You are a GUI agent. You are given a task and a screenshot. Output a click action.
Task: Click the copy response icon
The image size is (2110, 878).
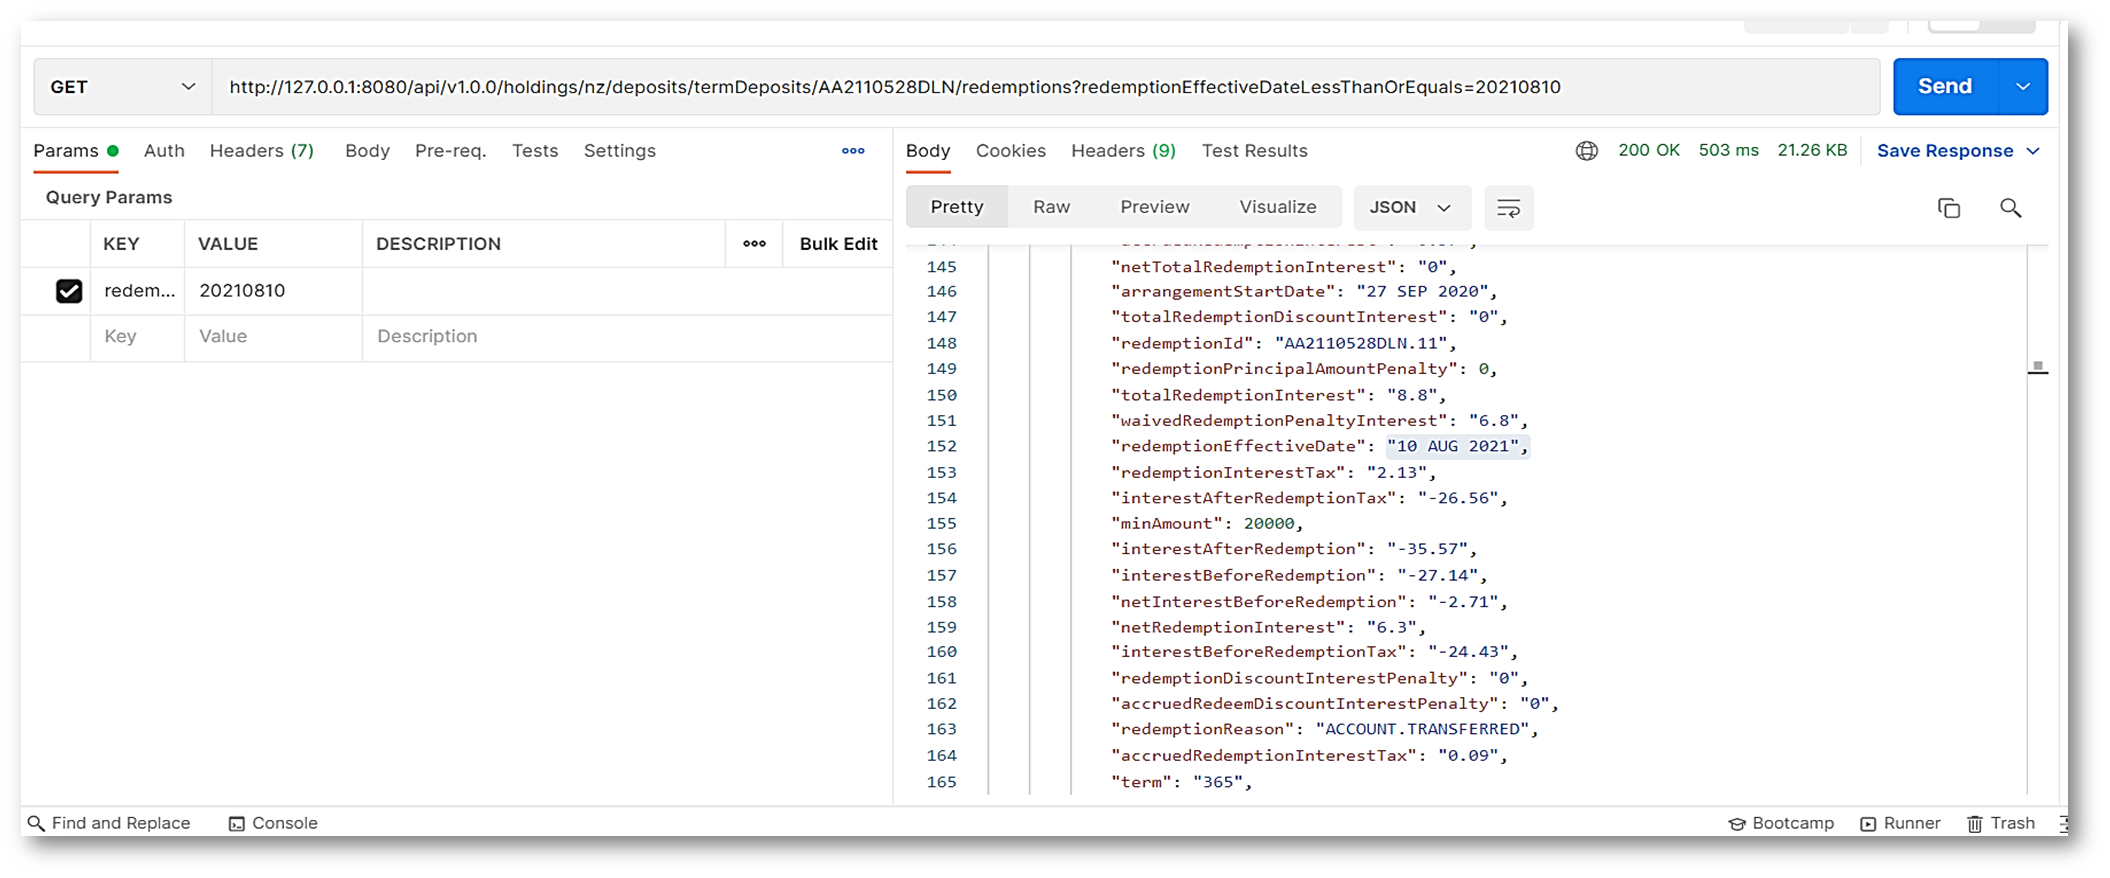[1948, 208]
